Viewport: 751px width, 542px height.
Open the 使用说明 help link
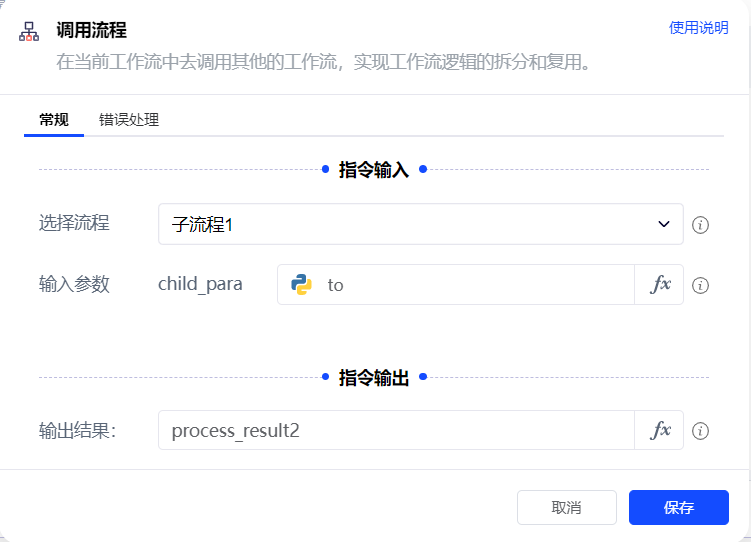[x=698, y=28]
